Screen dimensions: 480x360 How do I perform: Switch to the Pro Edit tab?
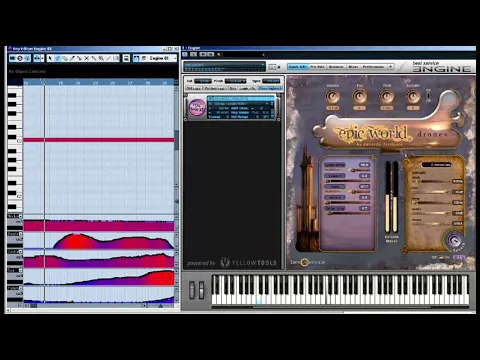[x=317, y=67]
